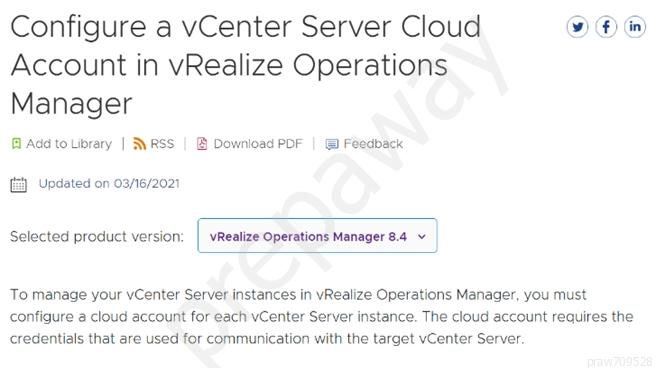Image resolution: width=656 pixels, height=368 pixels.
Task: Click the introductory paragraph about cloud accounts
Action: 321,317
